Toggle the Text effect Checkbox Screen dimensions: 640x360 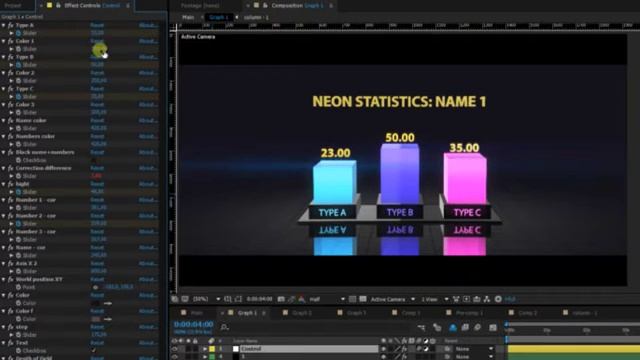pos(94,351)
